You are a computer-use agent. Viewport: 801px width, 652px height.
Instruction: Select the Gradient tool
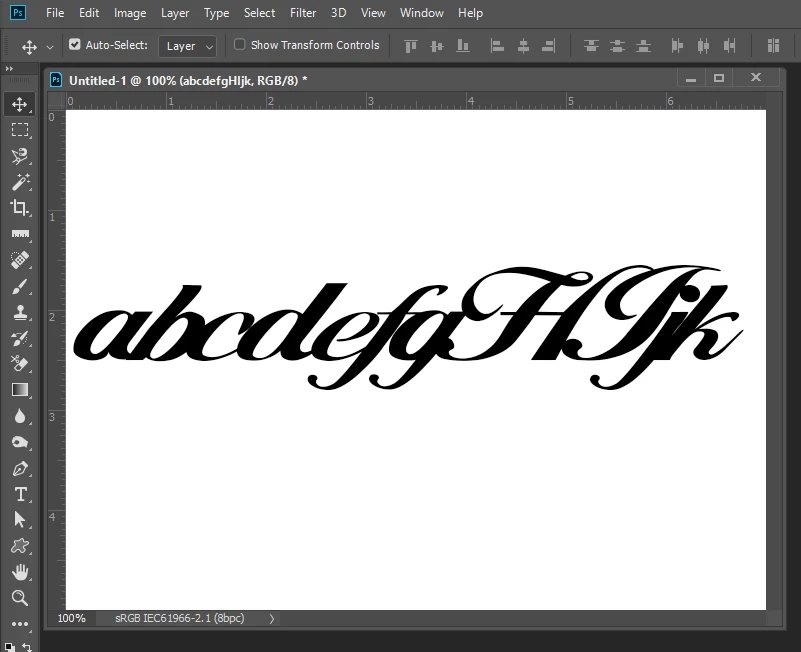click(x=20, y=390)
